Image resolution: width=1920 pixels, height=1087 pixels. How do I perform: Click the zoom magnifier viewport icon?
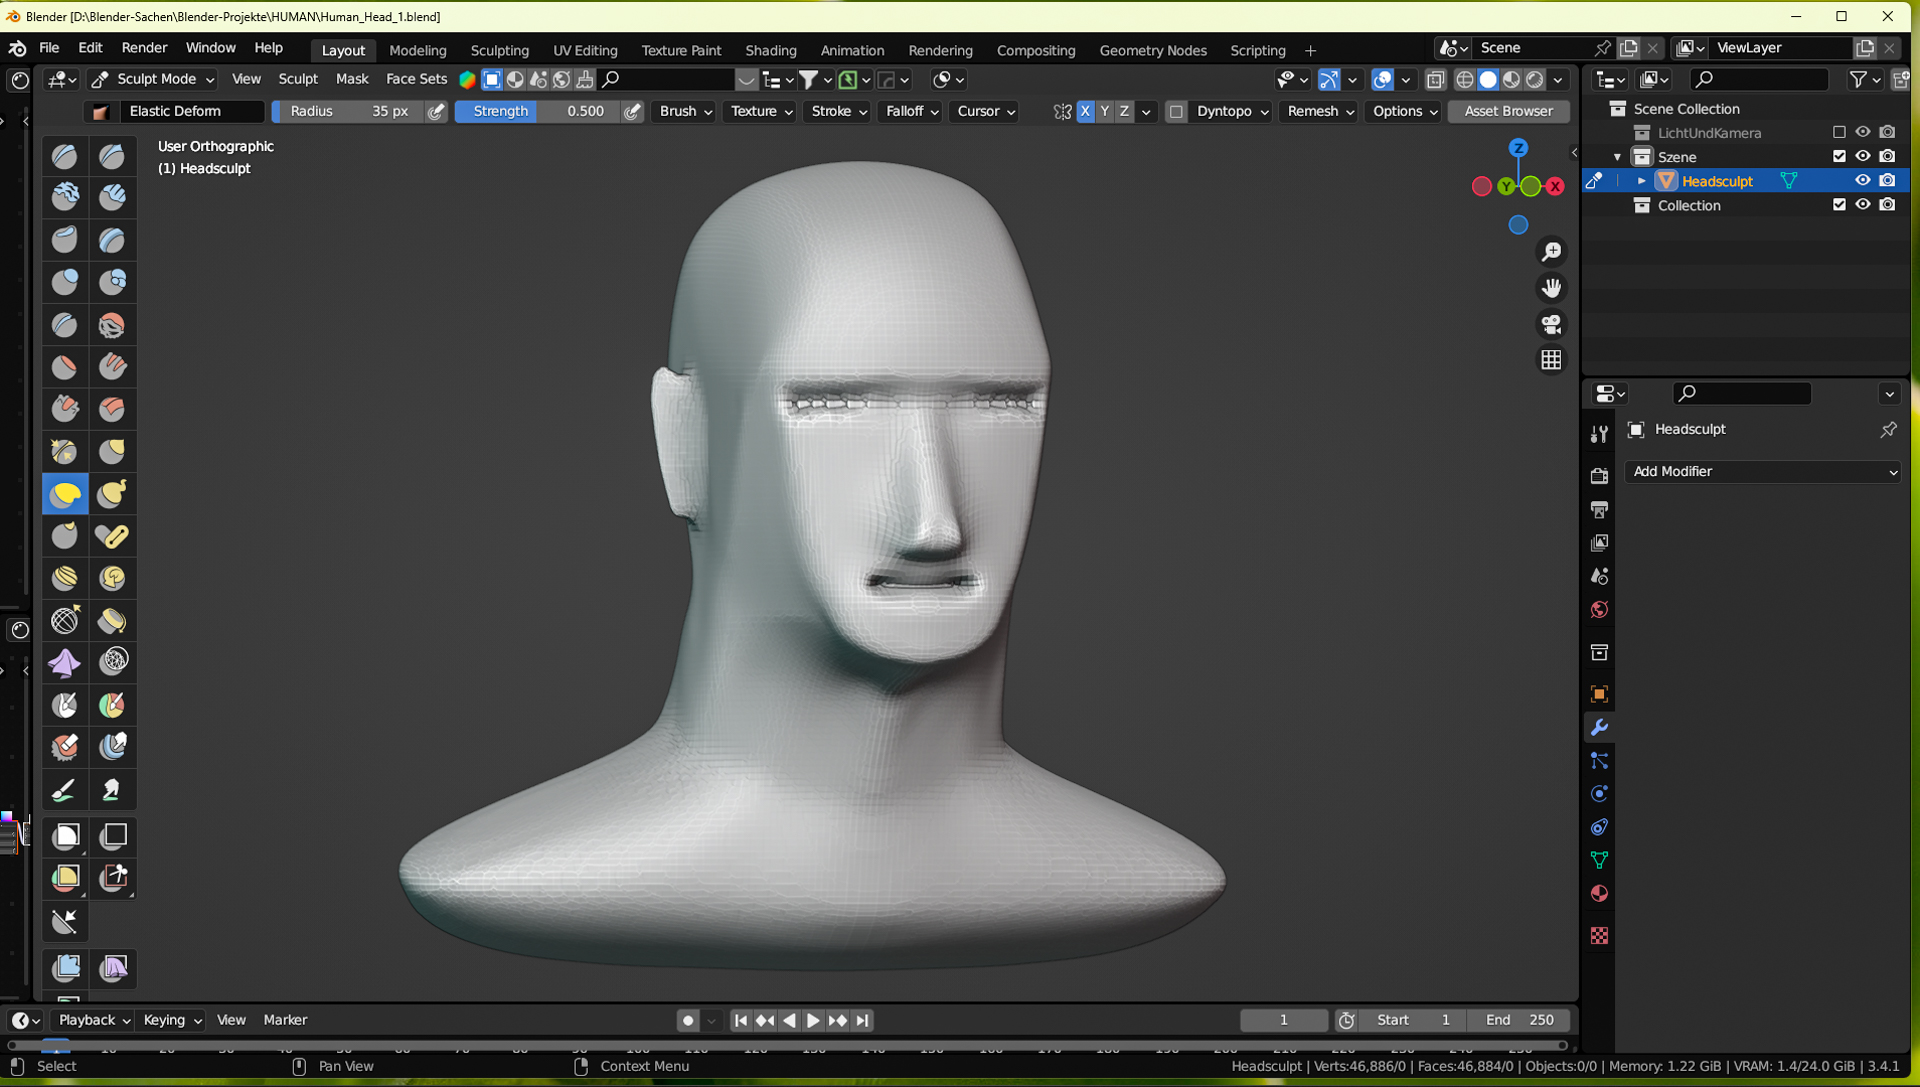pyautogui.click(x=1551, y=252)
